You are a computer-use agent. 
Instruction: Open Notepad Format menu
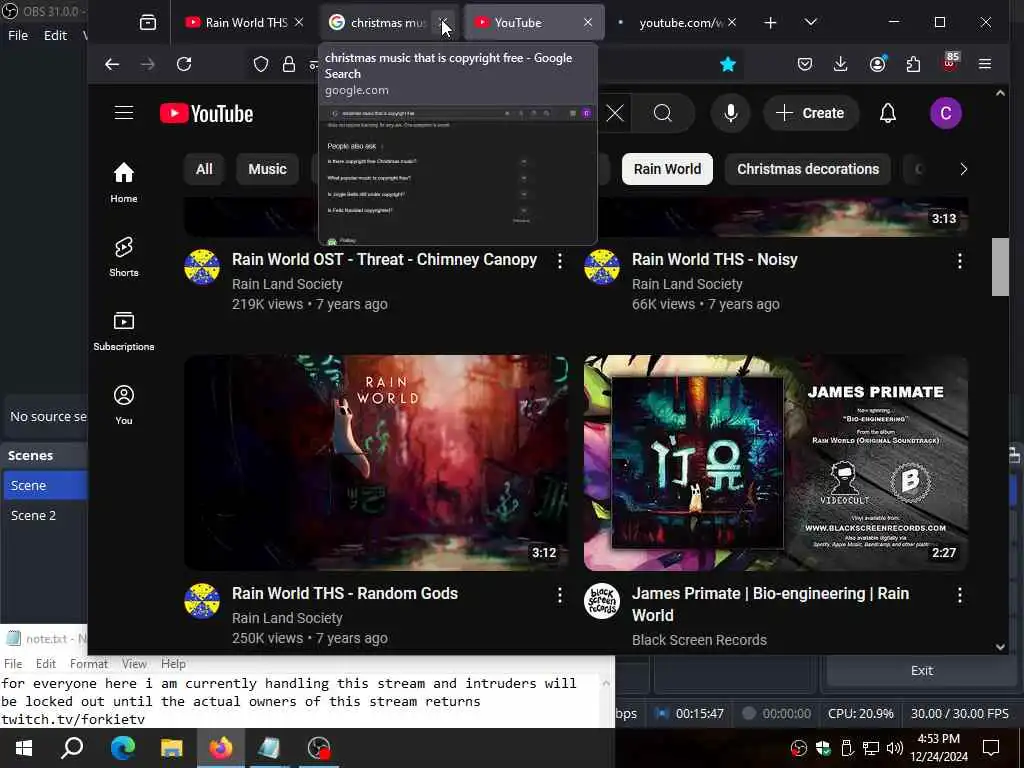tap(89, 664)
